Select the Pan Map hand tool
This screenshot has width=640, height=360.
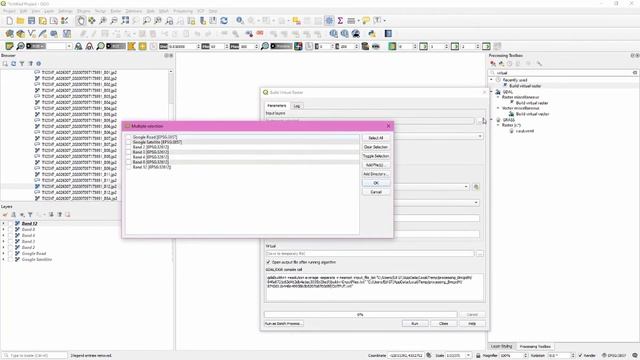click(81, 20)
